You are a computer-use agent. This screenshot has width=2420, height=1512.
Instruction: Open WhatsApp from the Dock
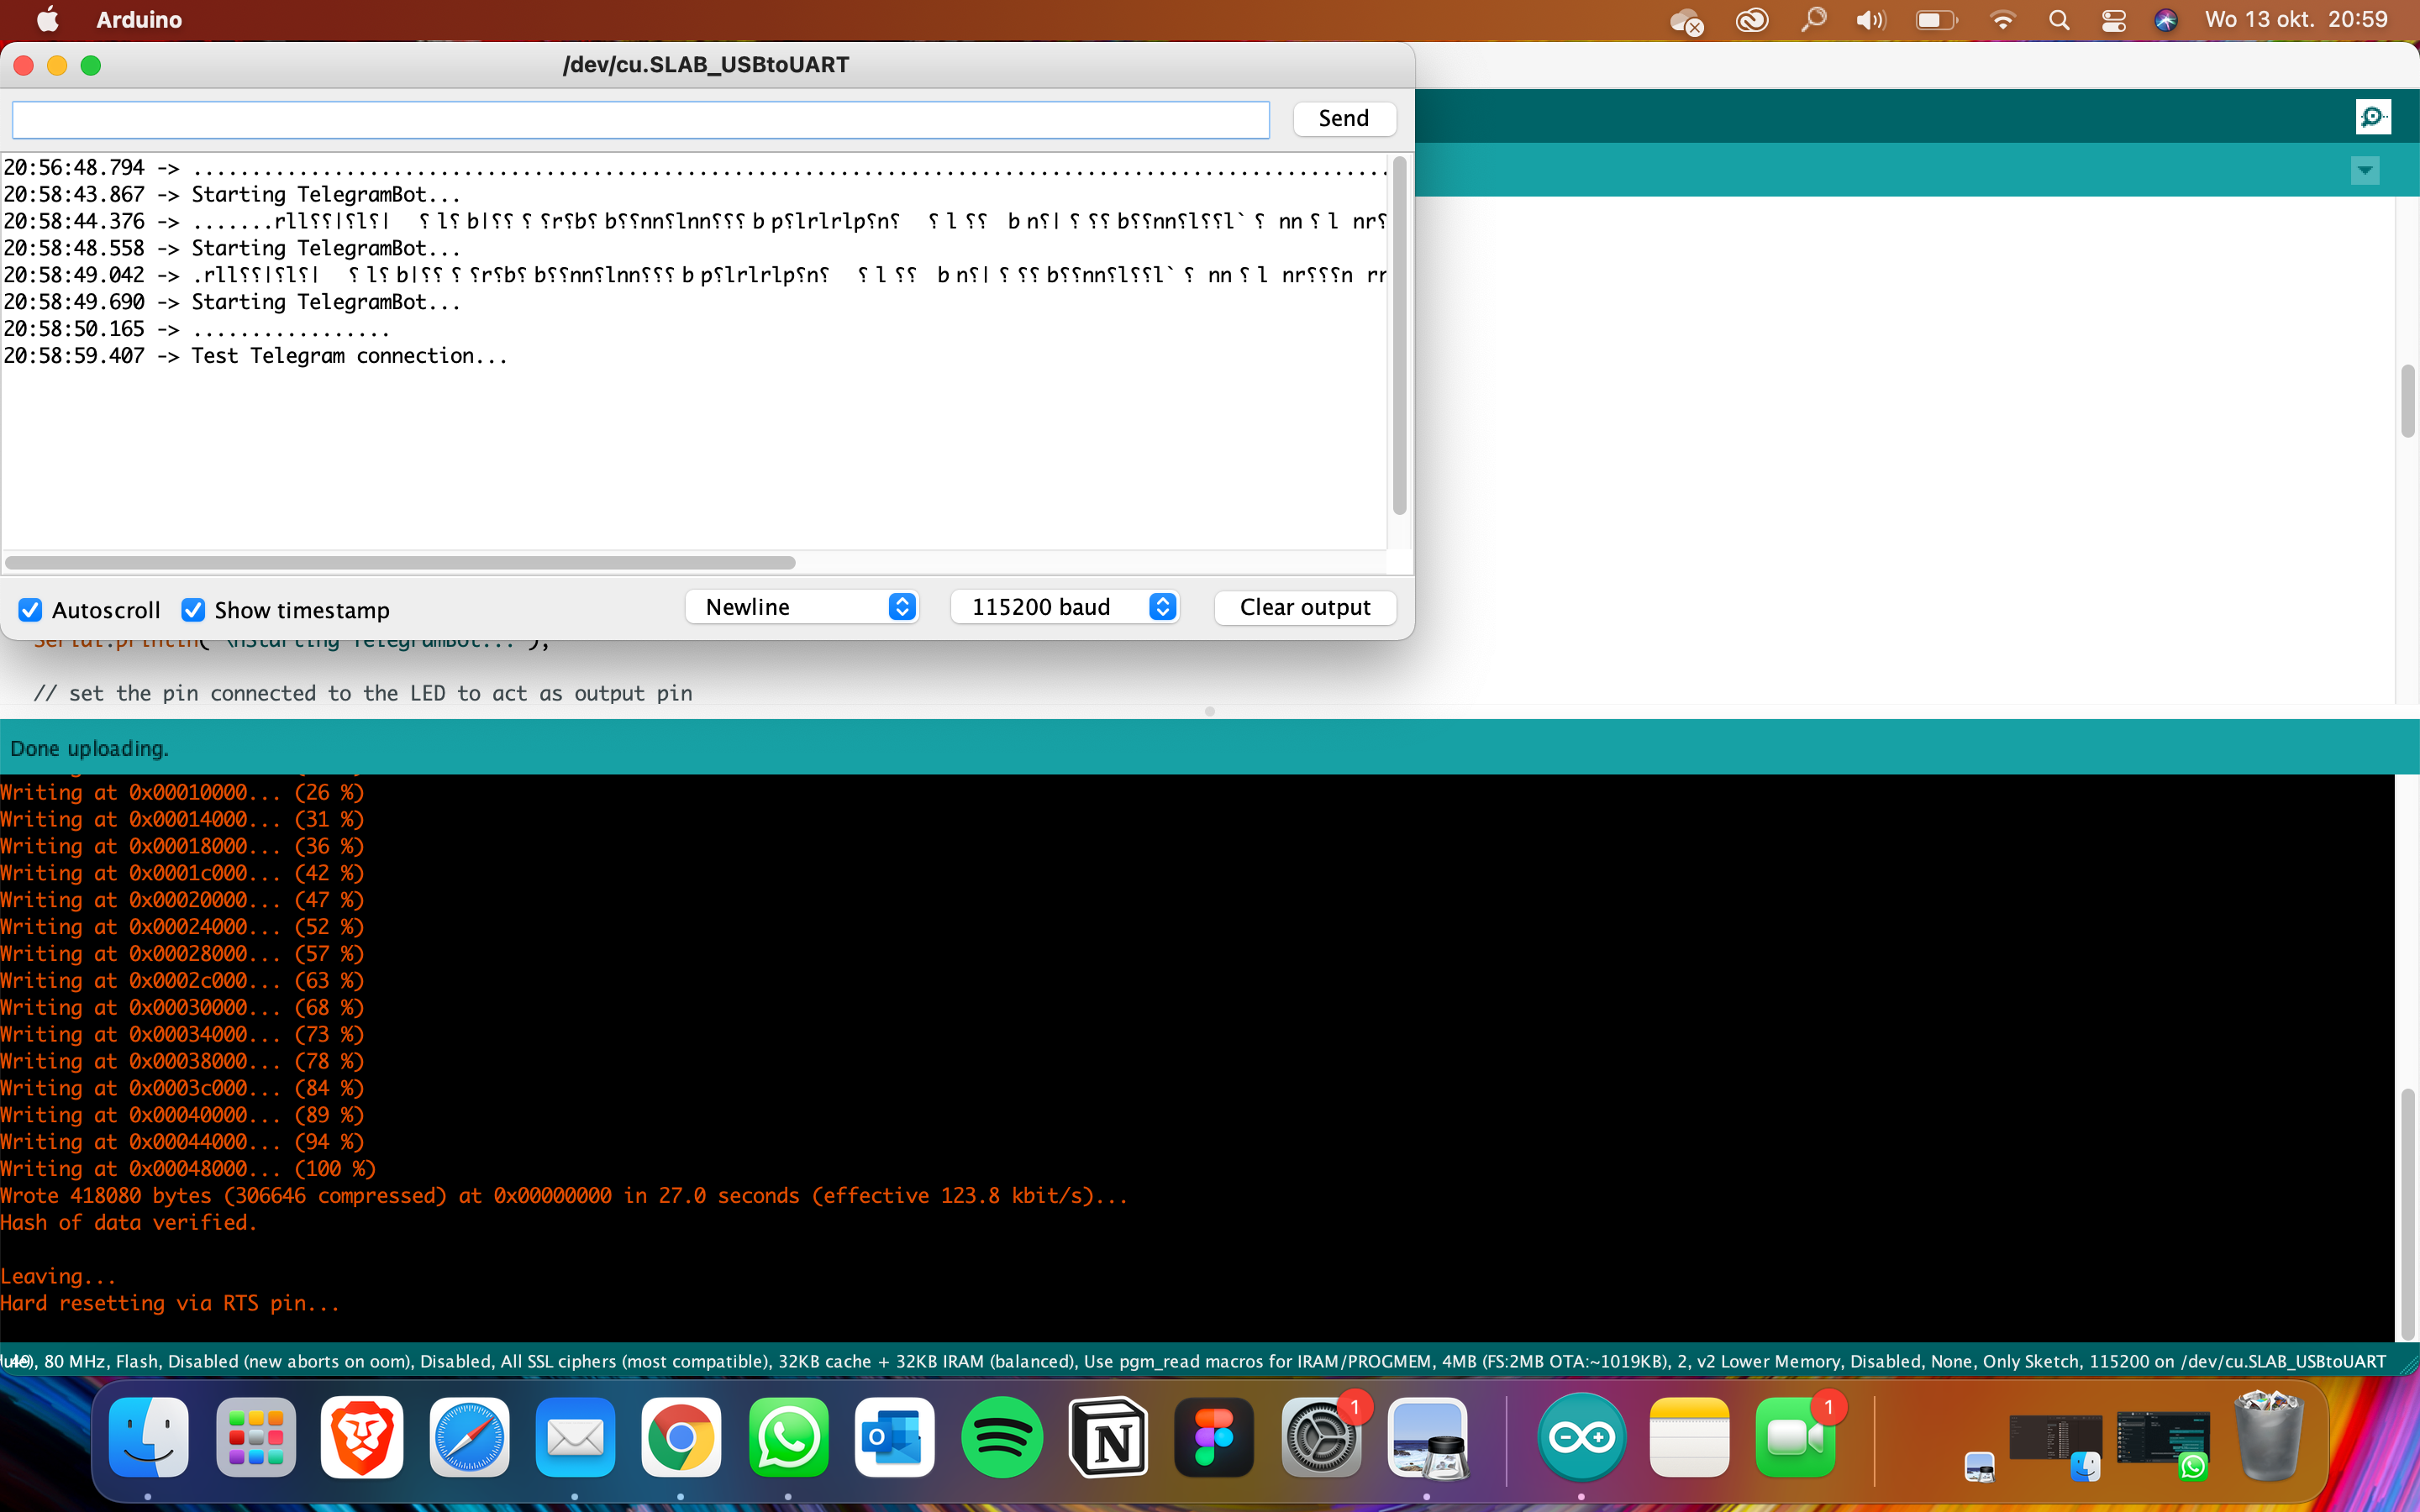[x=788, y=1437]
